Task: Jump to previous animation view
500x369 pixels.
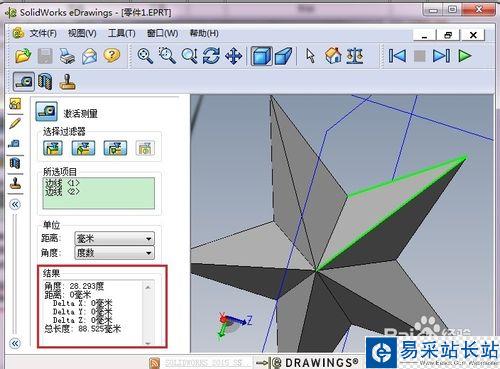Action: click(397, 56)
